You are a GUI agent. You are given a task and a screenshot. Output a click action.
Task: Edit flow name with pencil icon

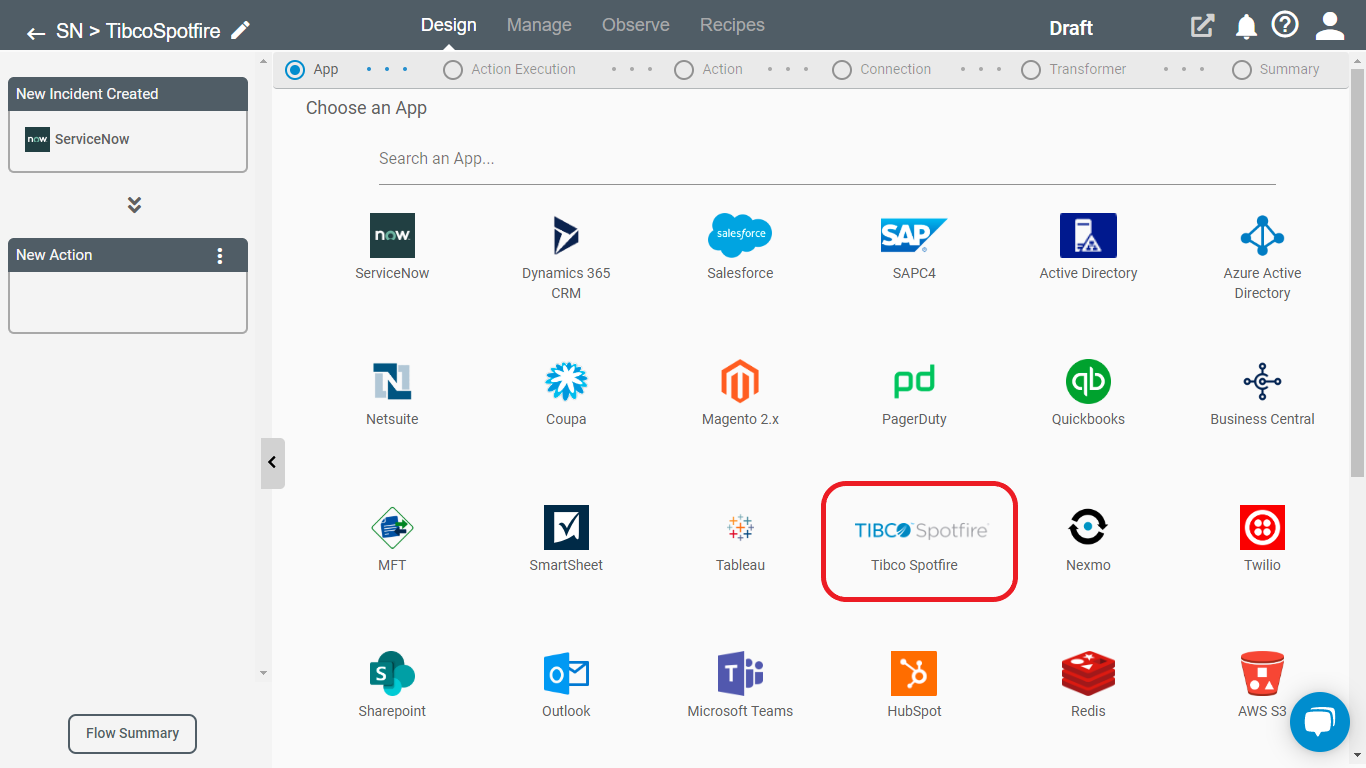240,30
